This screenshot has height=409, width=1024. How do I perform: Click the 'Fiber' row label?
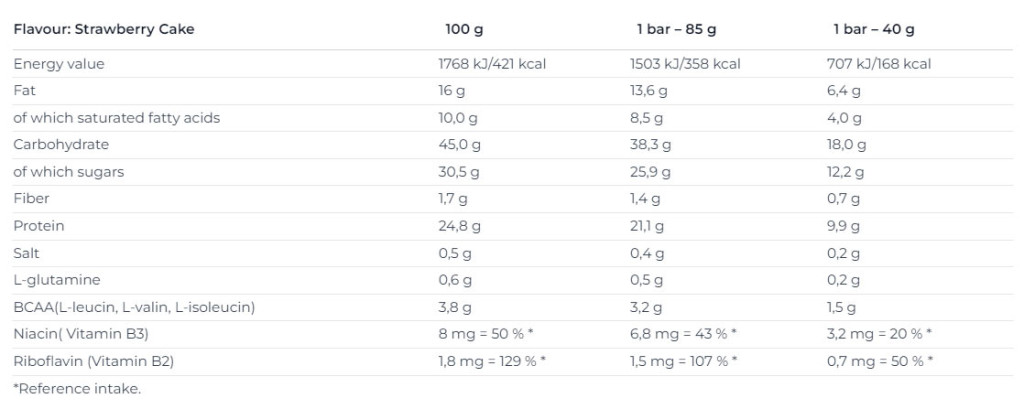(31, 199)
